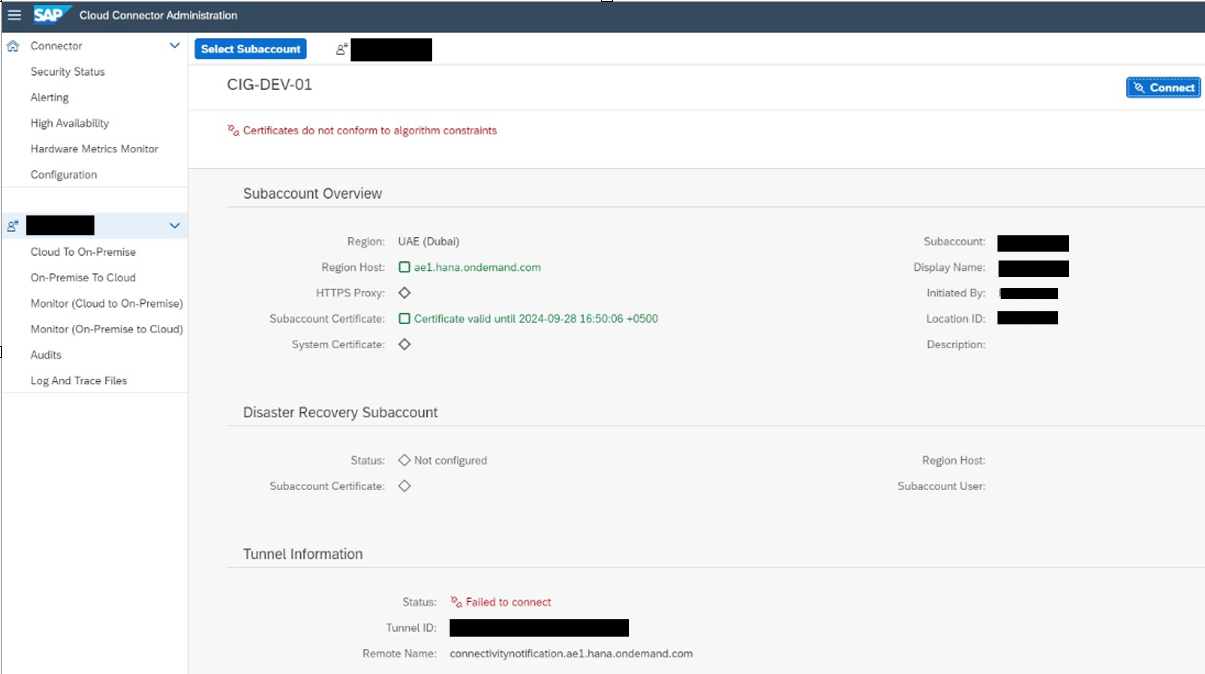Viewport: 1205px width, 674px height.
Task: Click the green Region Host status icon
Action: [405, 267]
